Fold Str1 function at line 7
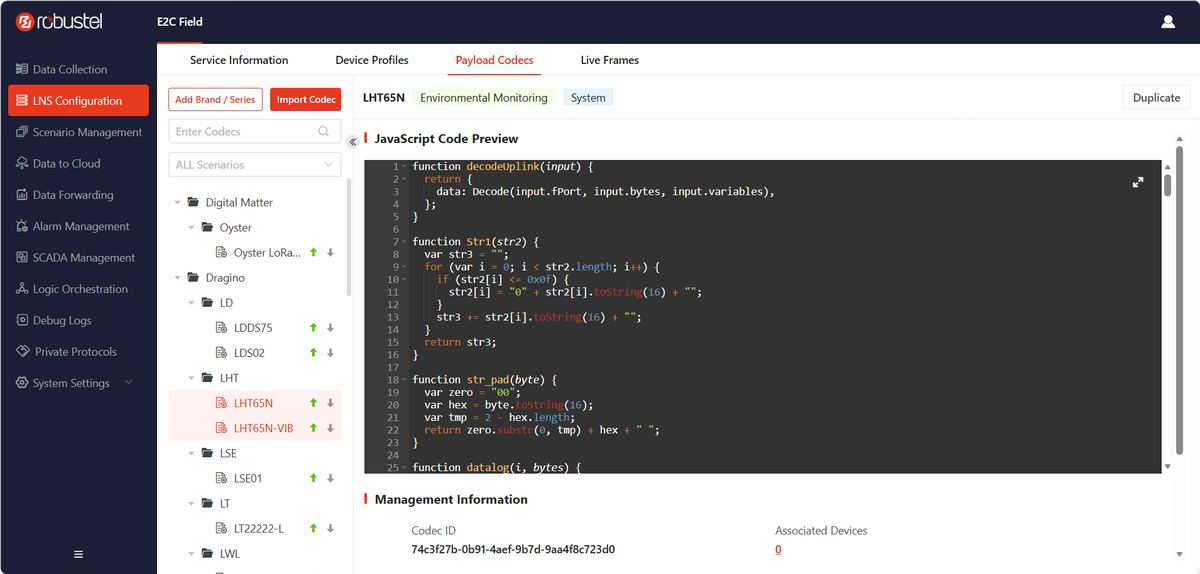Image resolution: width=1200 pixels, height=574 pixels. [404, 242]
